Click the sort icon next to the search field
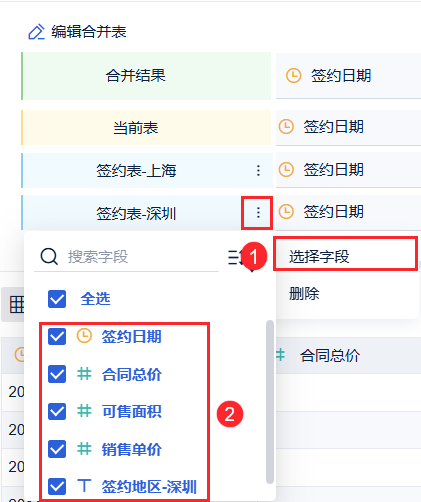 pyautogui.click(x=235, y=258)
